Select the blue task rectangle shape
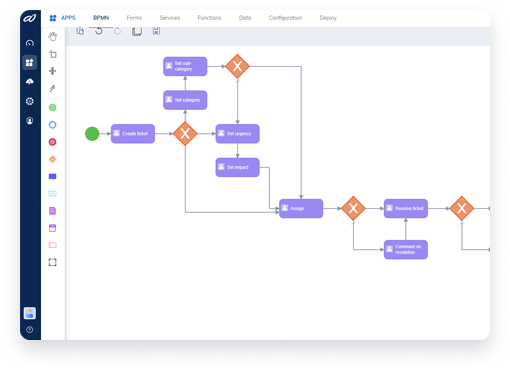This screenshot has width=510, height=370. pos(52,176)
